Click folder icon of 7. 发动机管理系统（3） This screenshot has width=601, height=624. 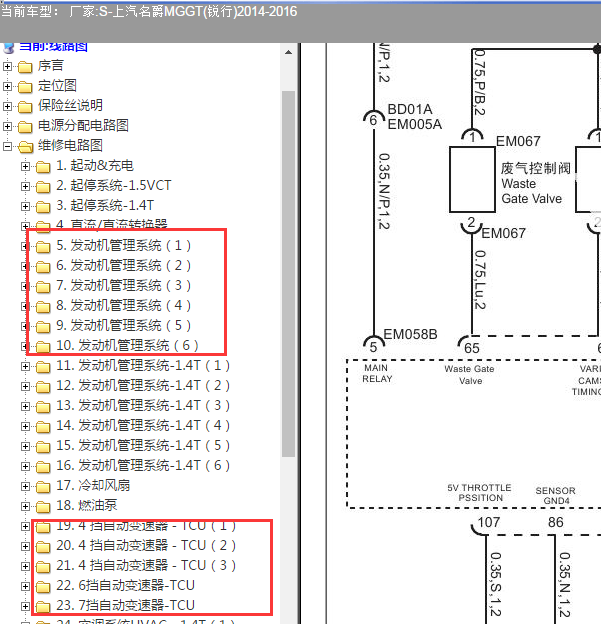tap(43, 287)
